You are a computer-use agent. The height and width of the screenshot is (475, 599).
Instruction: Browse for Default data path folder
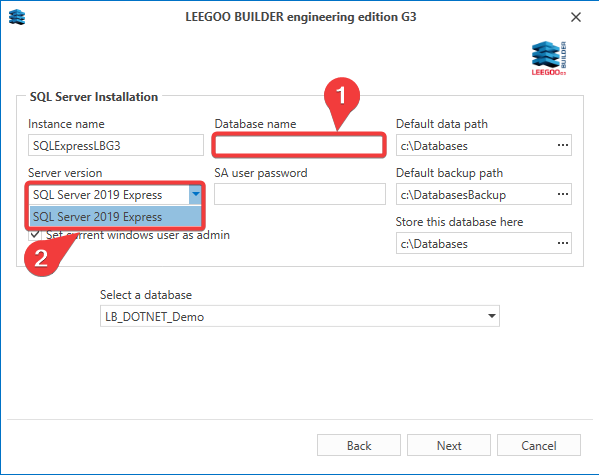[x=563, y=145]
